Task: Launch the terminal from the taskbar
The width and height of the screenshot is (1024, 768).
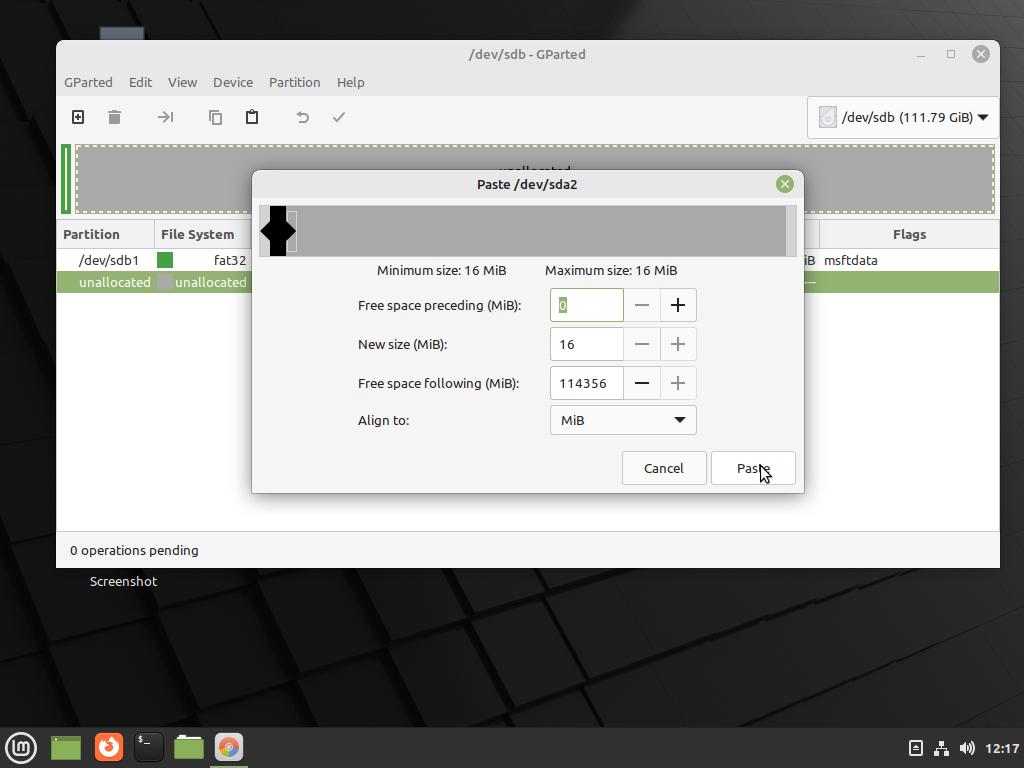Action: (x=148, y=747)
